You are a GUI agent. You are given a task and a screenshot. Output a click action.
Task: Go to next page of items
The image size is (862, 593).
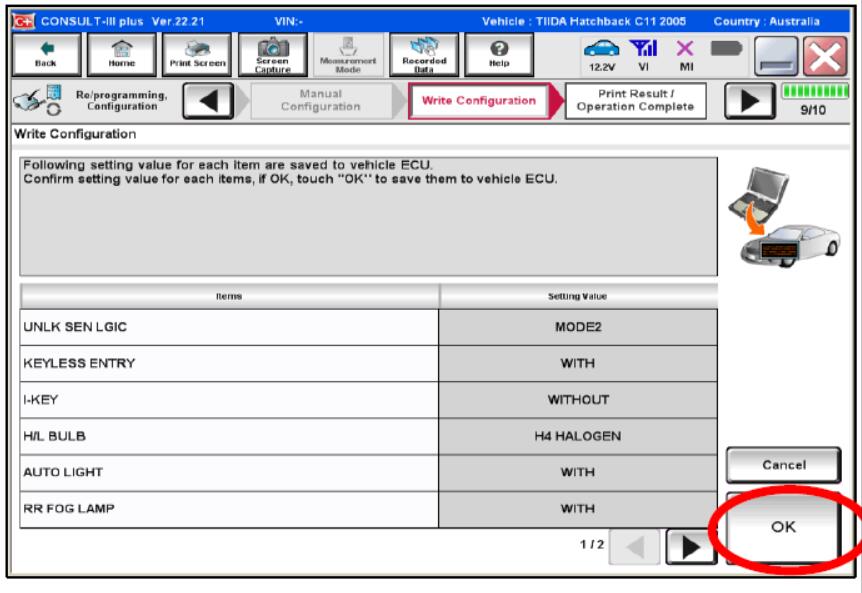tap(690, 547)
